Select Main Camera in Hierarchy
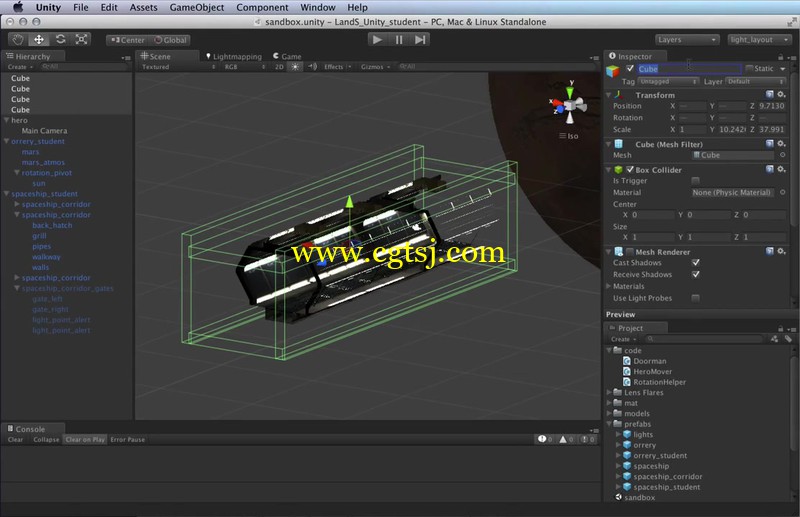The height and width of the screenshot is (517, 800). [44, 131]
